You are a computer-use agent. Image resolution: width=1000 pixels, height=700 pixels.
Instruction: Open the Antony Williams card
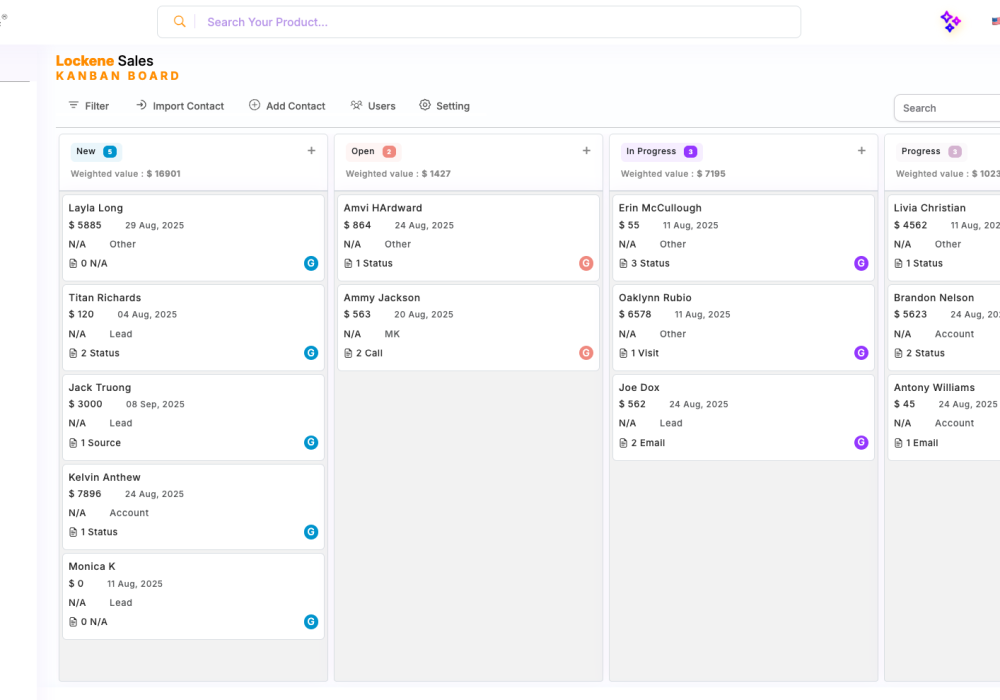coord(945,417)
